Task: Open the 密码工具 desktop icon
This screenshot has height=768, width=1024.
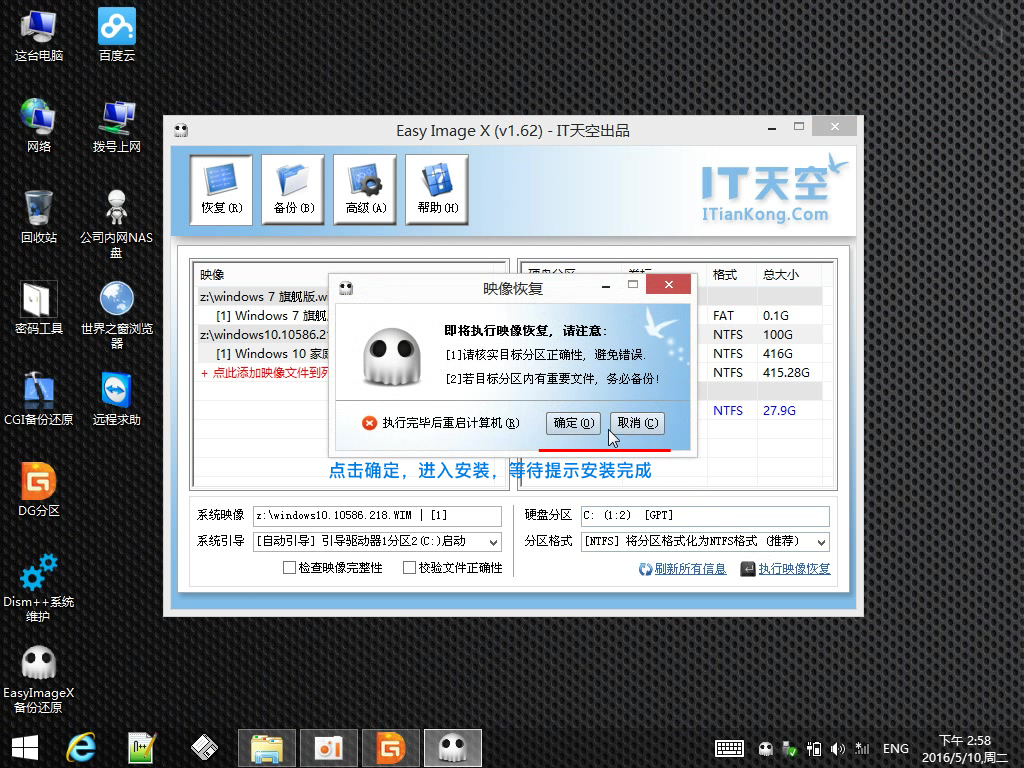Action: click(x=39, y=308)
